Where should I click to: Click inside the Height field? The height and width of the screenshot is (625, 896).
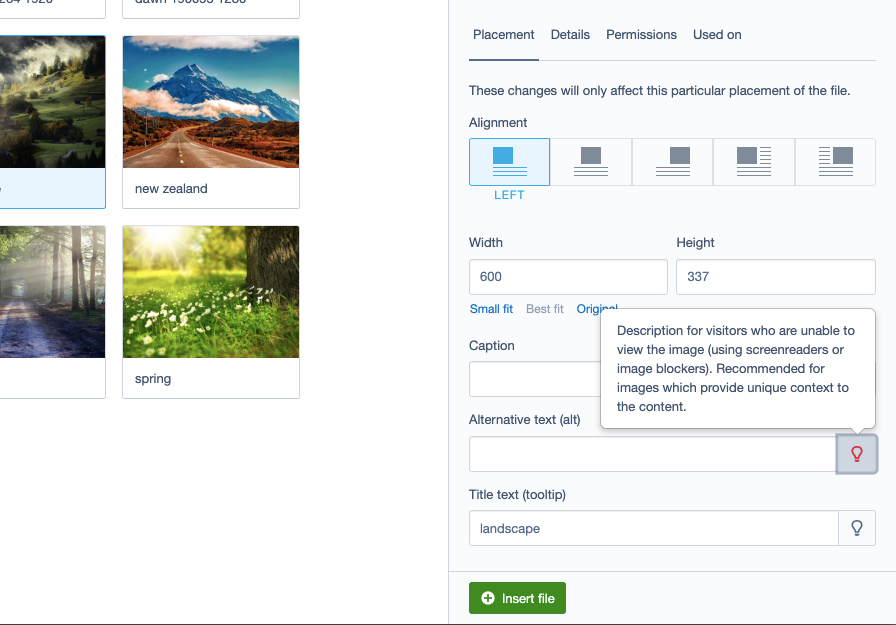coord(775,277)
